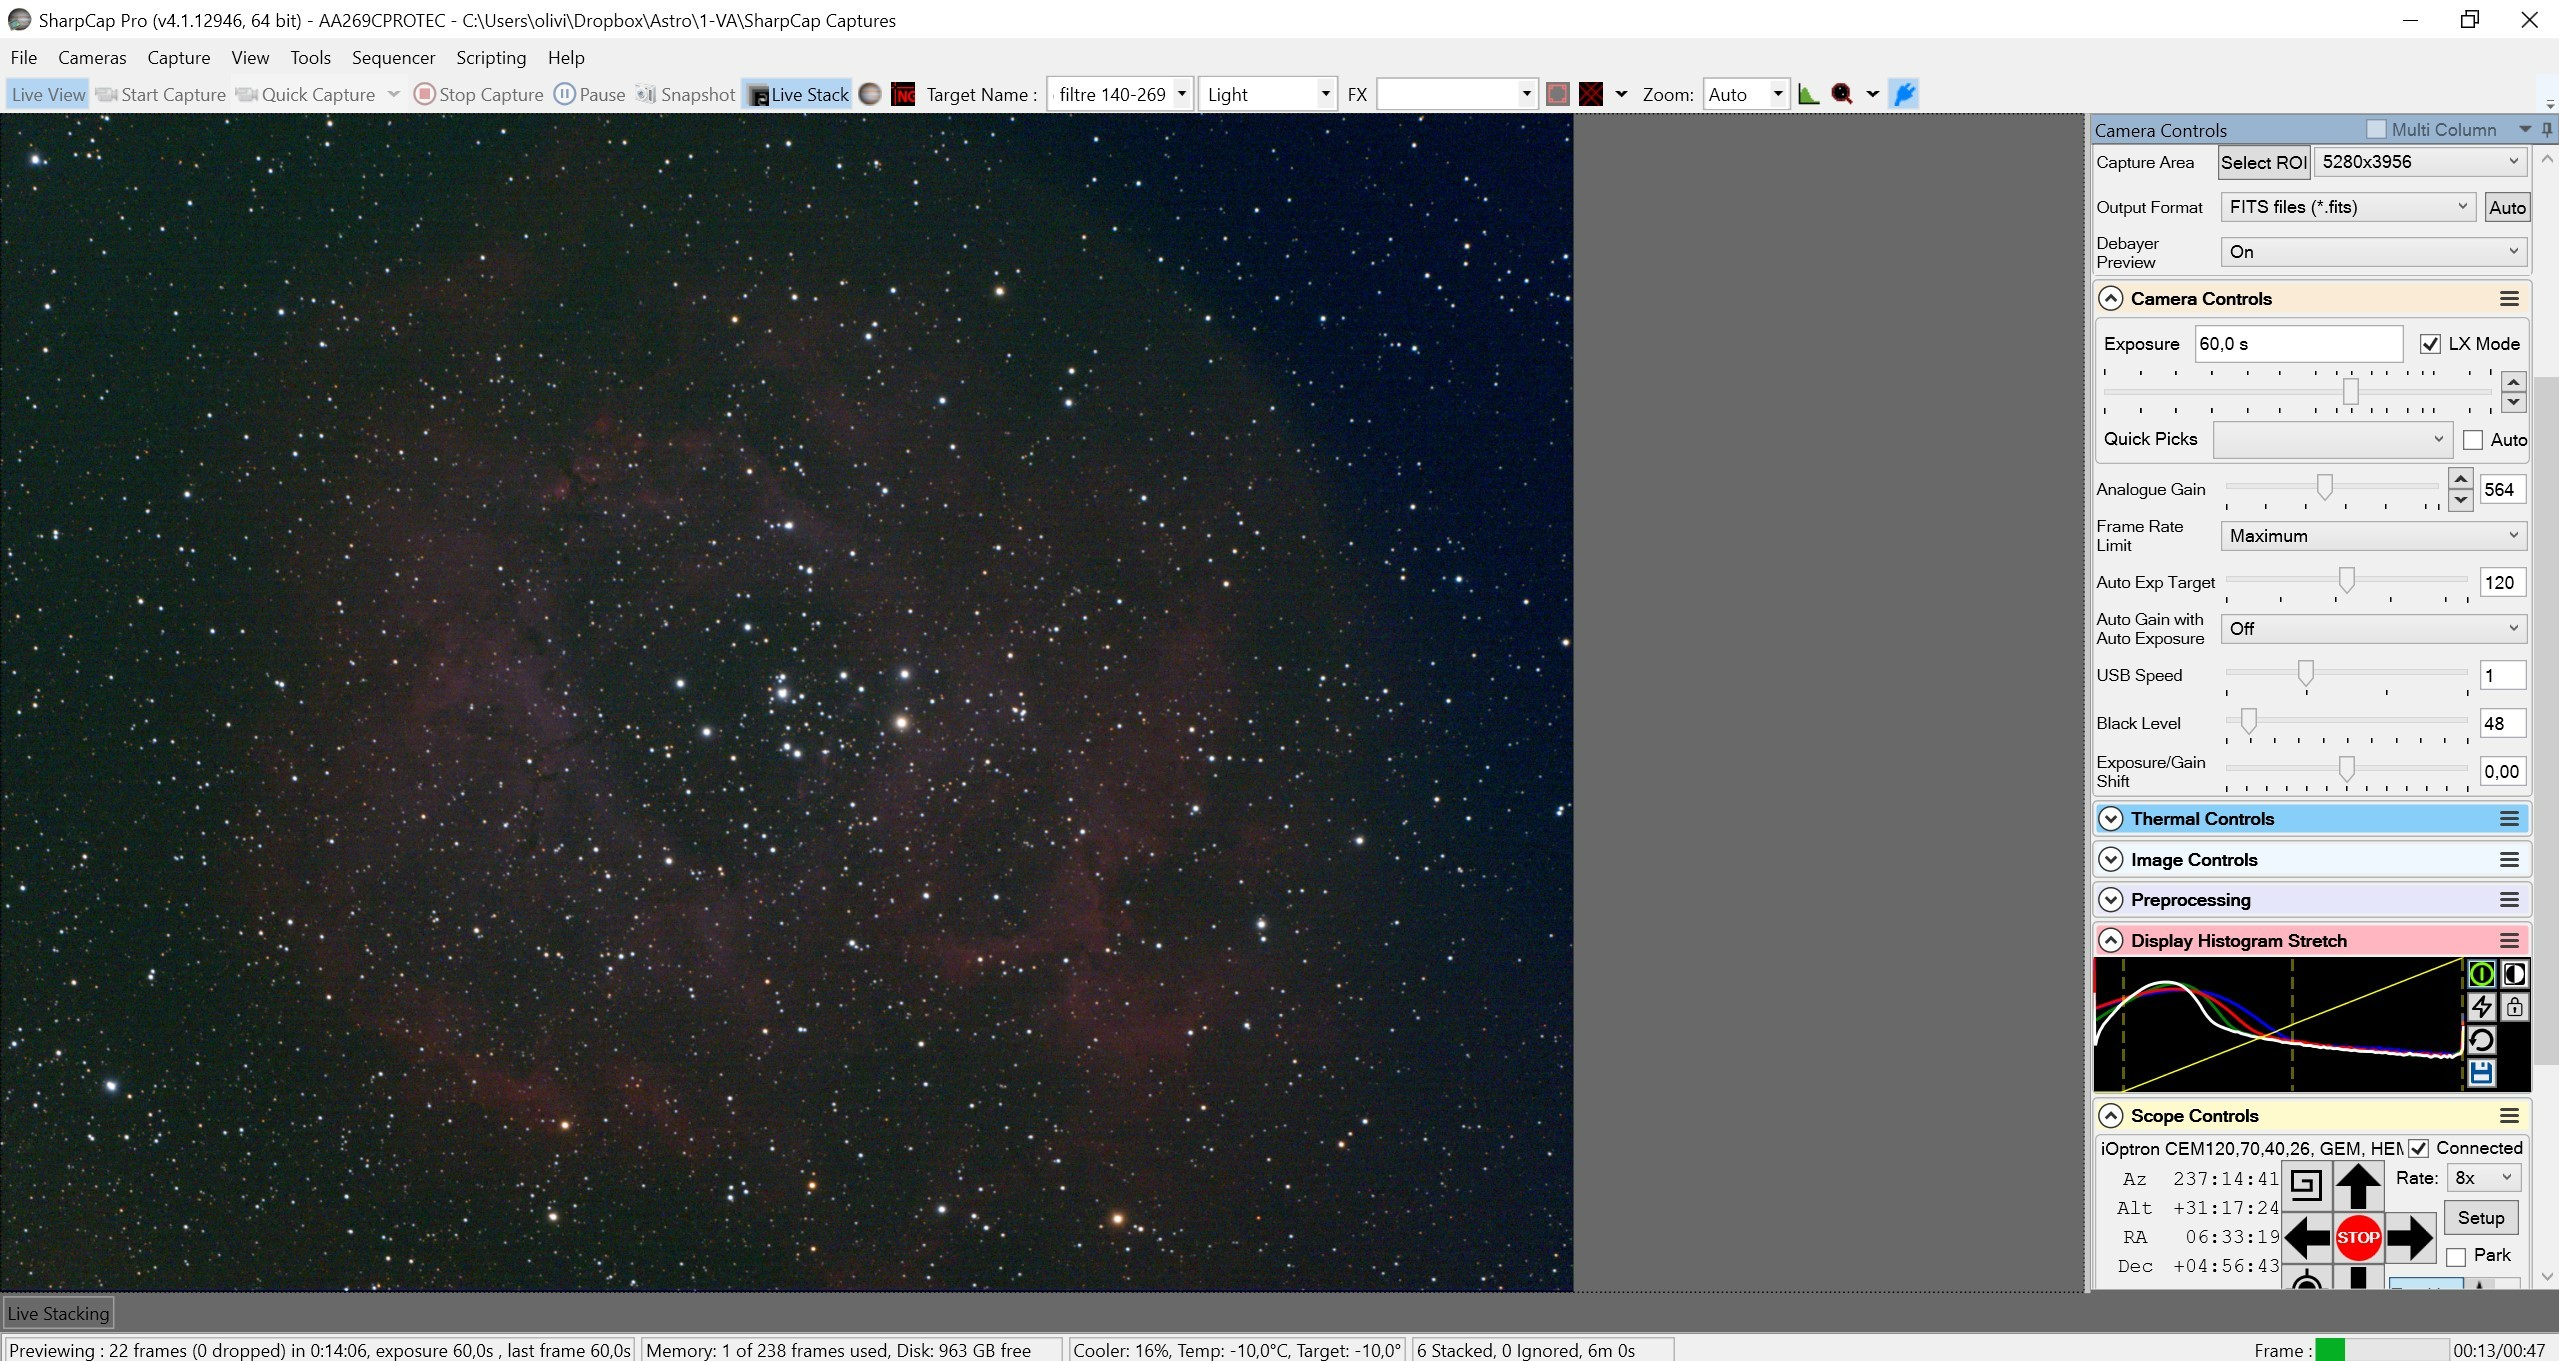Click the red crossed-square overlay icon

(x=1591, y=94)
